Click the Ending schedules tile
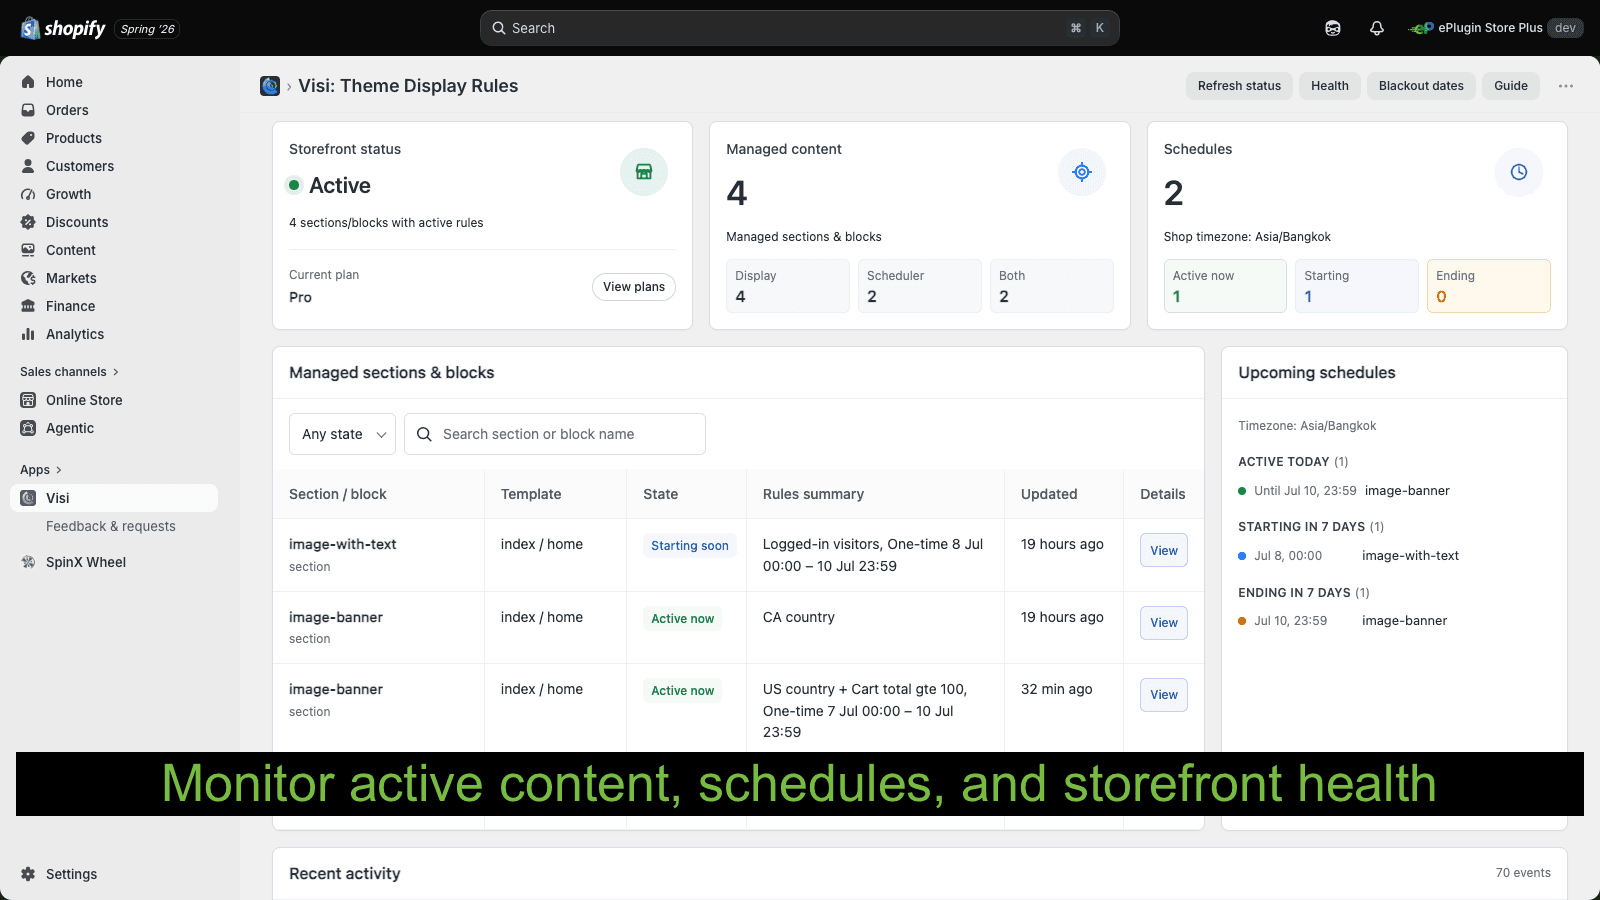This screenshot has width=1600, height=900. 1489,286
